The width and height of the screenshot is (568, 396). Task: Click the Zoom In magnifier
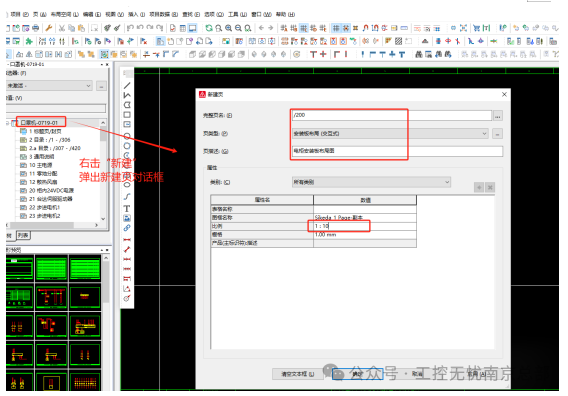(228, 28)
